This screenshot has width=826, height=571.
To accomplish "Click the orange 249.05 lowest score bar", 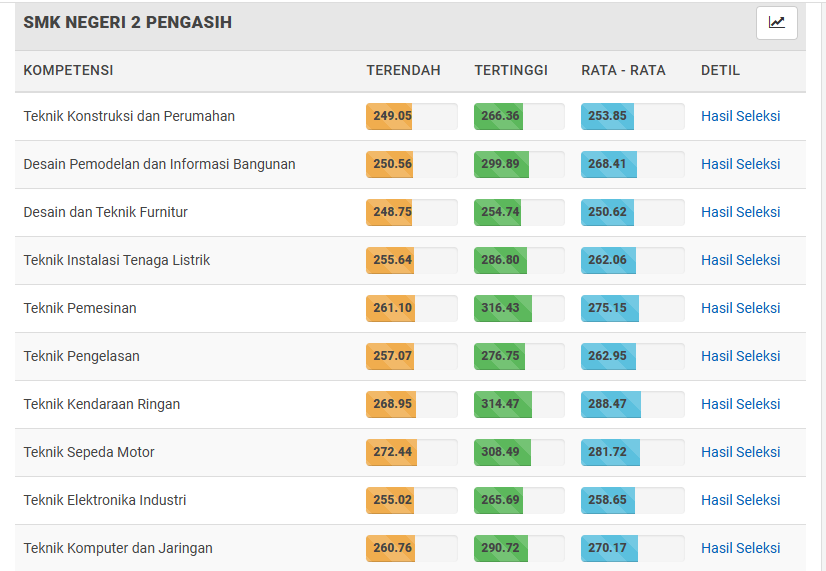I will tap(389, 116).
